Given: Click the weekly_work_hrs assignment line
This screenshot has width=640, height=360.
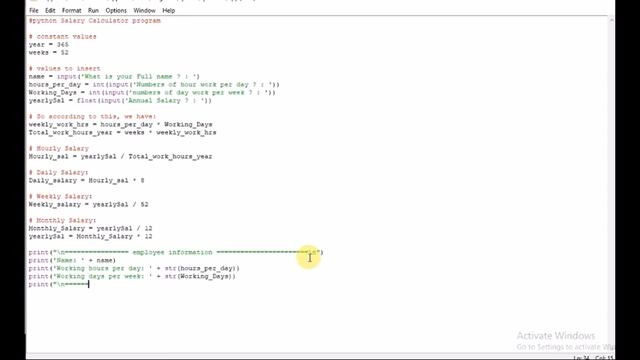Looking at the screenshot, I should 120,124.
